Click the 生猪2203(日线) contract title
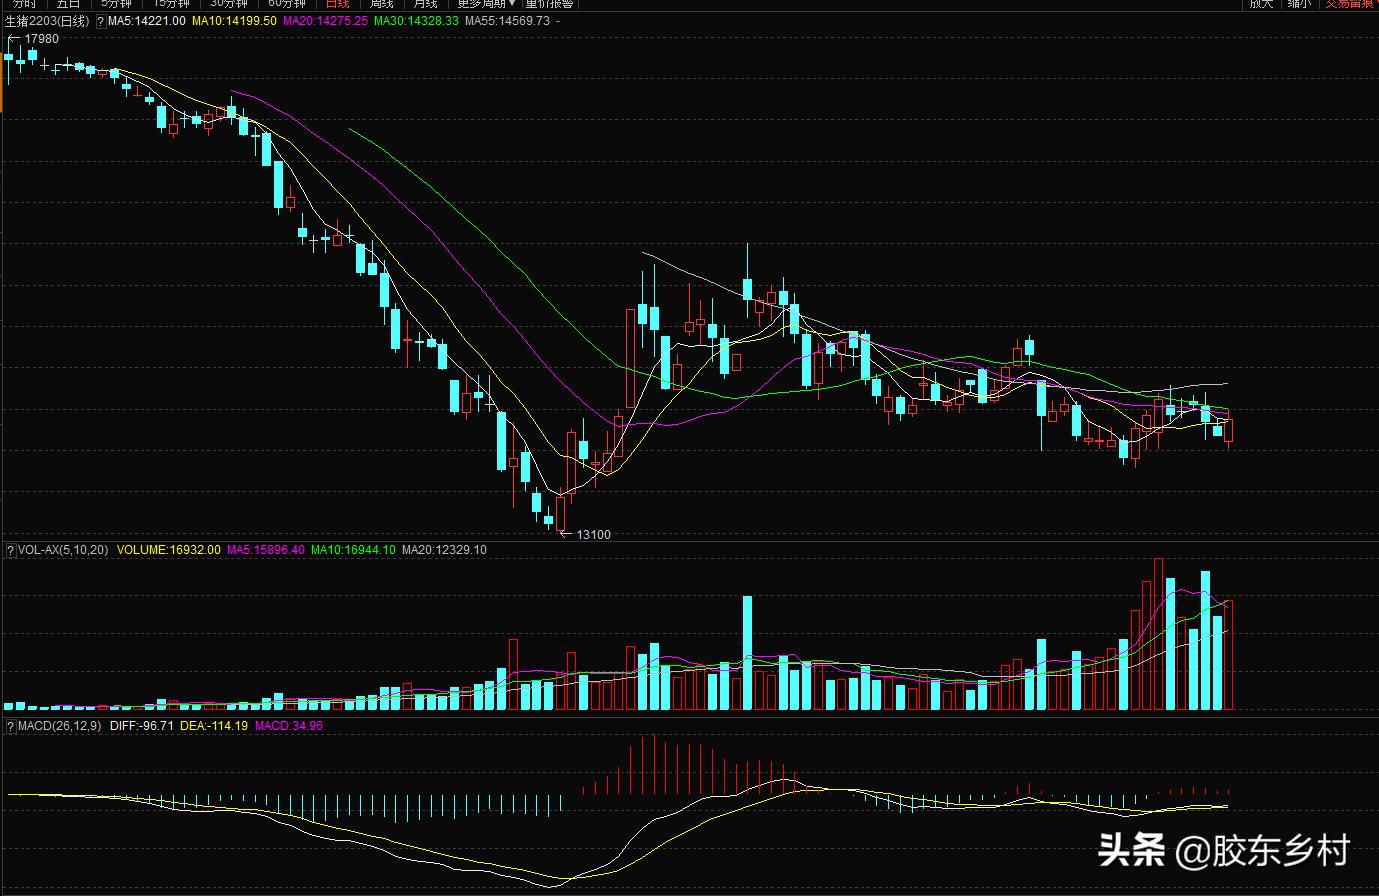 coord(46,21)
